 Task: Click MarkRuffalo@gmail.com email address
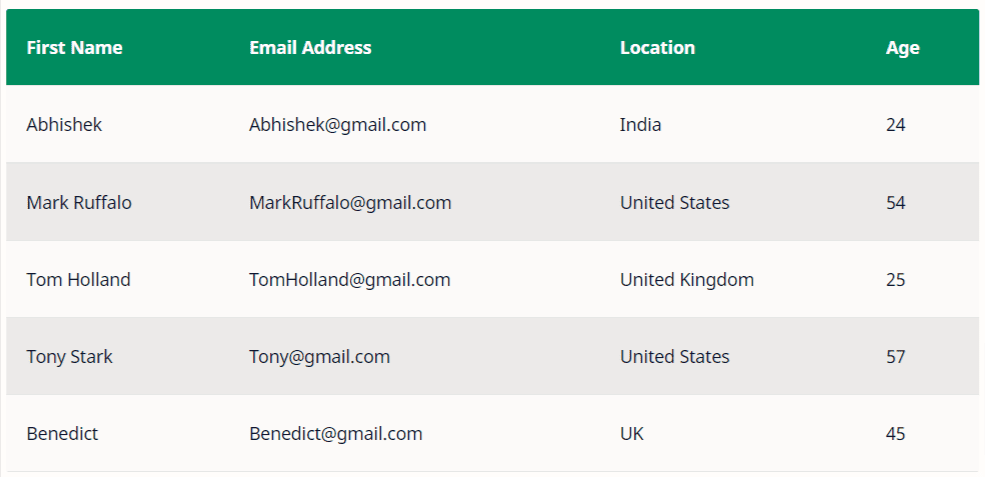(x=351, y=202)
